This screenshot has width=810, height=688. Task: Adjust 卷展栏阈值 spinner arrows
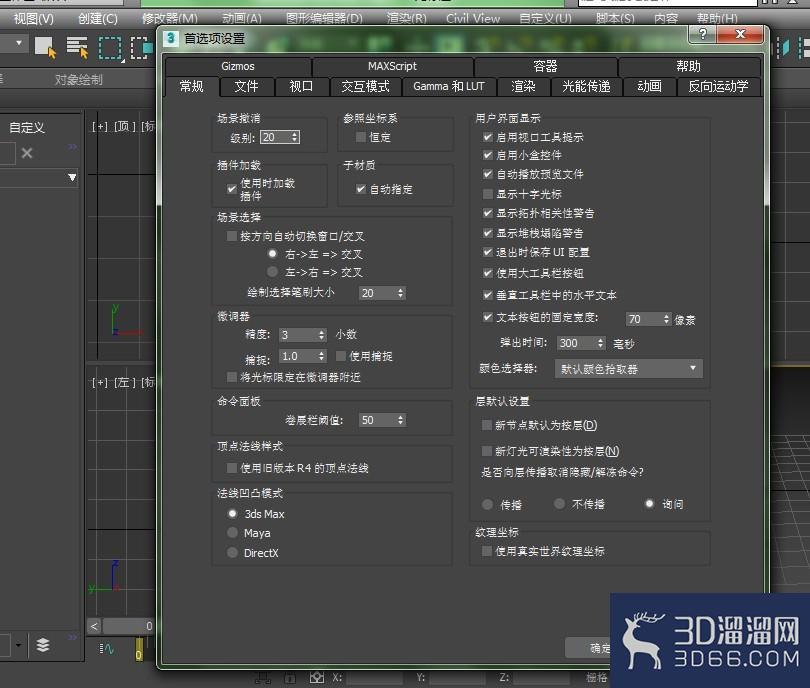pyautogui.click(x=400, y=420)
